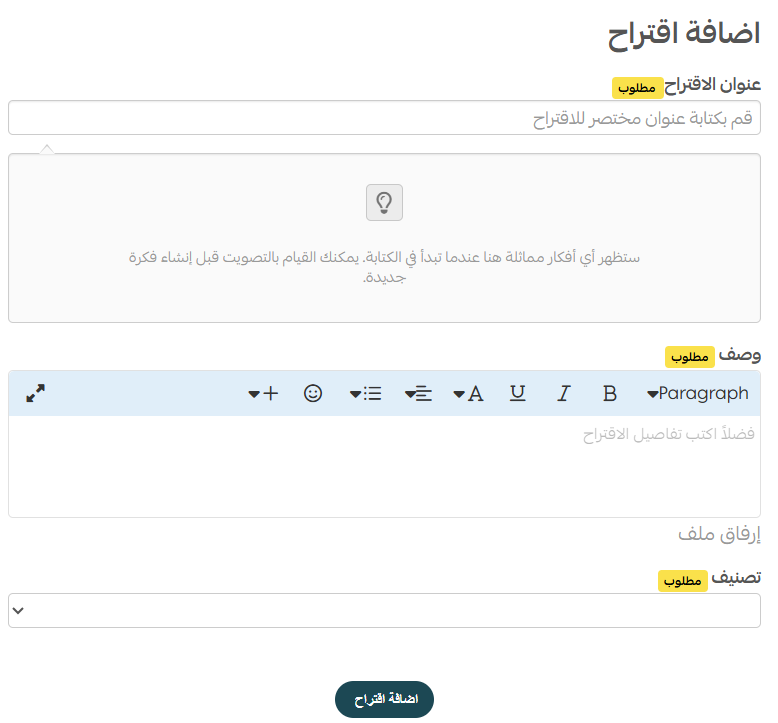Click the similar ideas hint text
Screen dimensions: 778x723
(x=384, y=267)
